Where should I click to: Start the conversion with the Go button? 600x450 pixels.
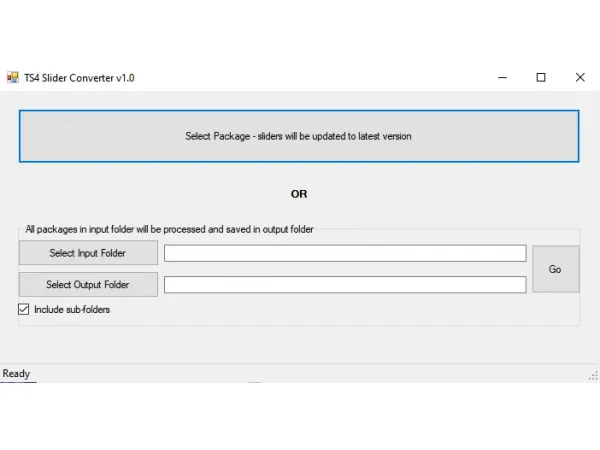[555, 269]
